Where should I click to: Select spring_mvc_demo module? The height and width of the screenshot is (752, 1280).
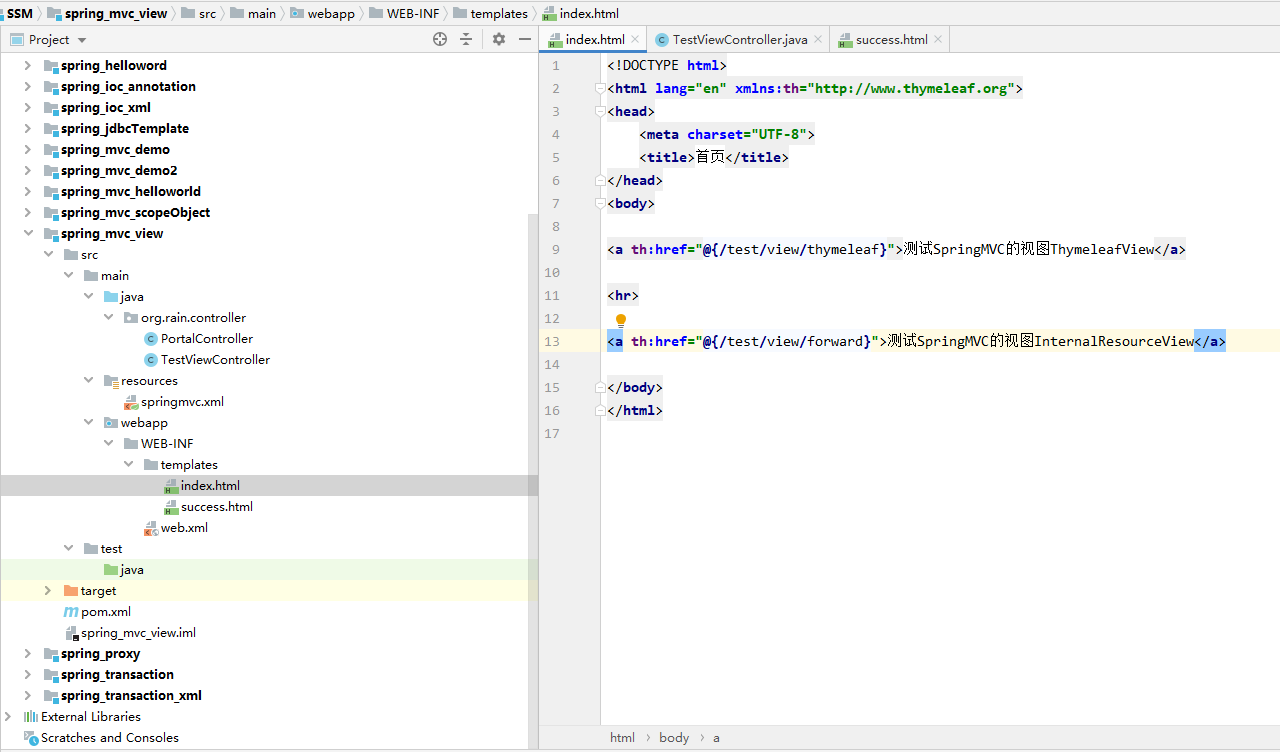pyautogui.click(x=115, y=150)
